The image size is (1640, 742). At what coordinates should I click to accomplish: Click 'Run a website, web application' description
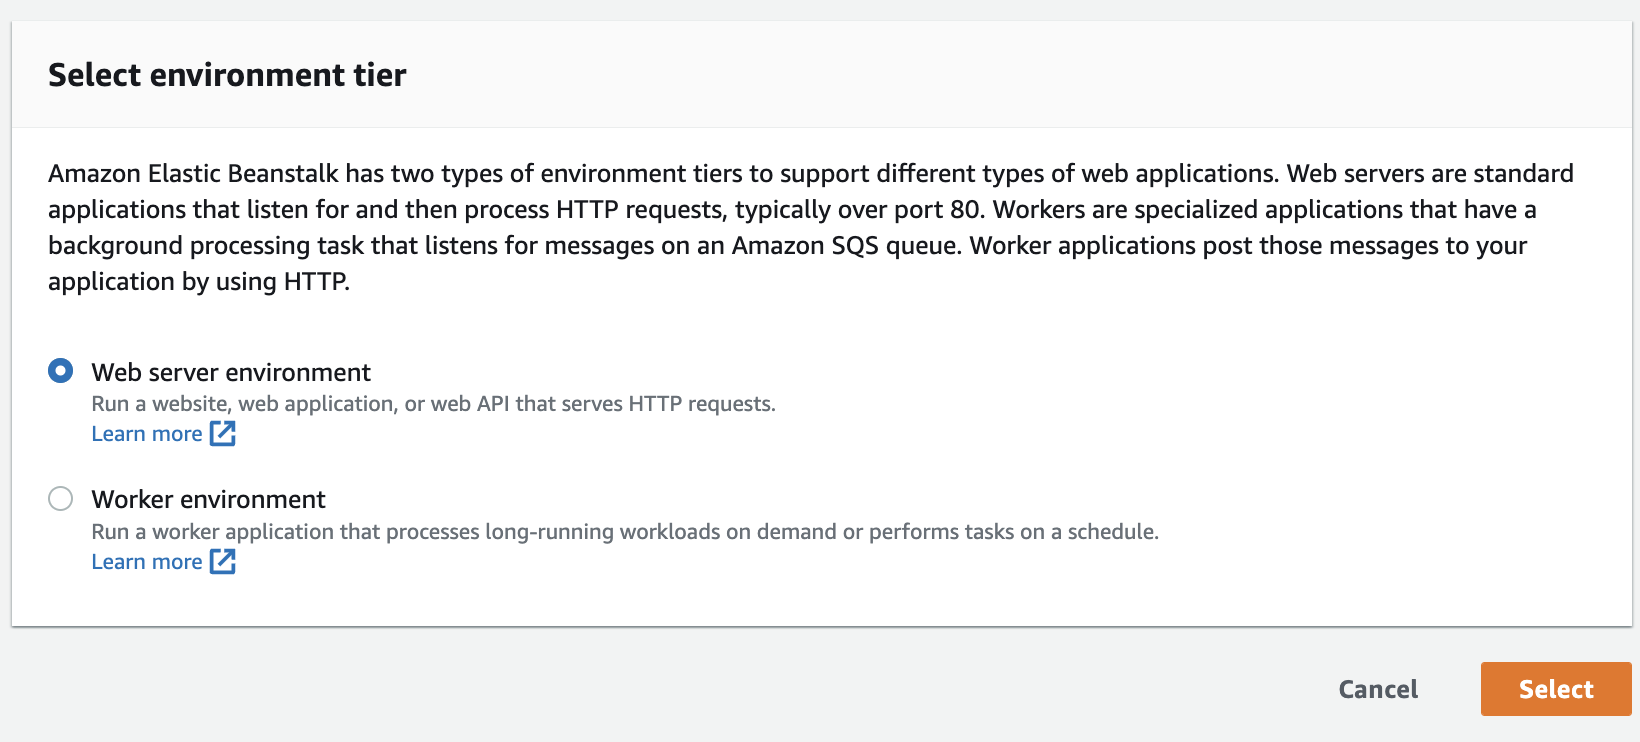point(434,404)
